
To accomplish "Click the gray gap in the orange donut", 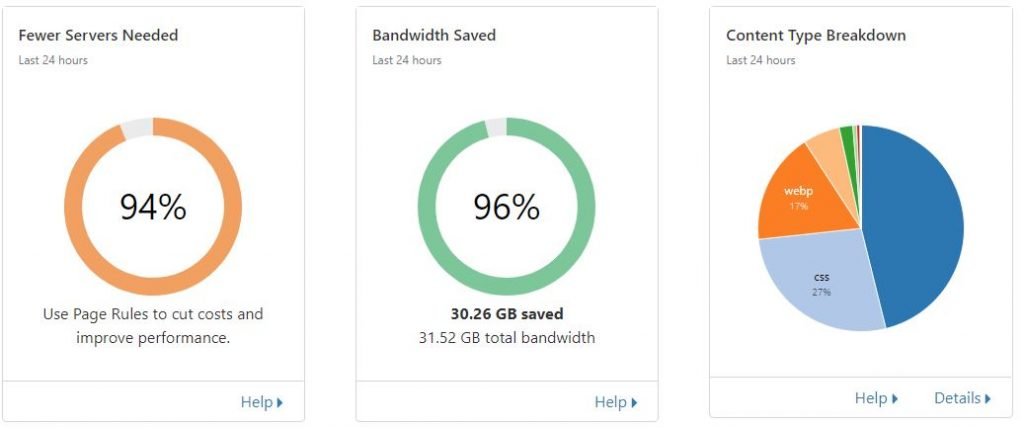I will [x=136, y=127].
